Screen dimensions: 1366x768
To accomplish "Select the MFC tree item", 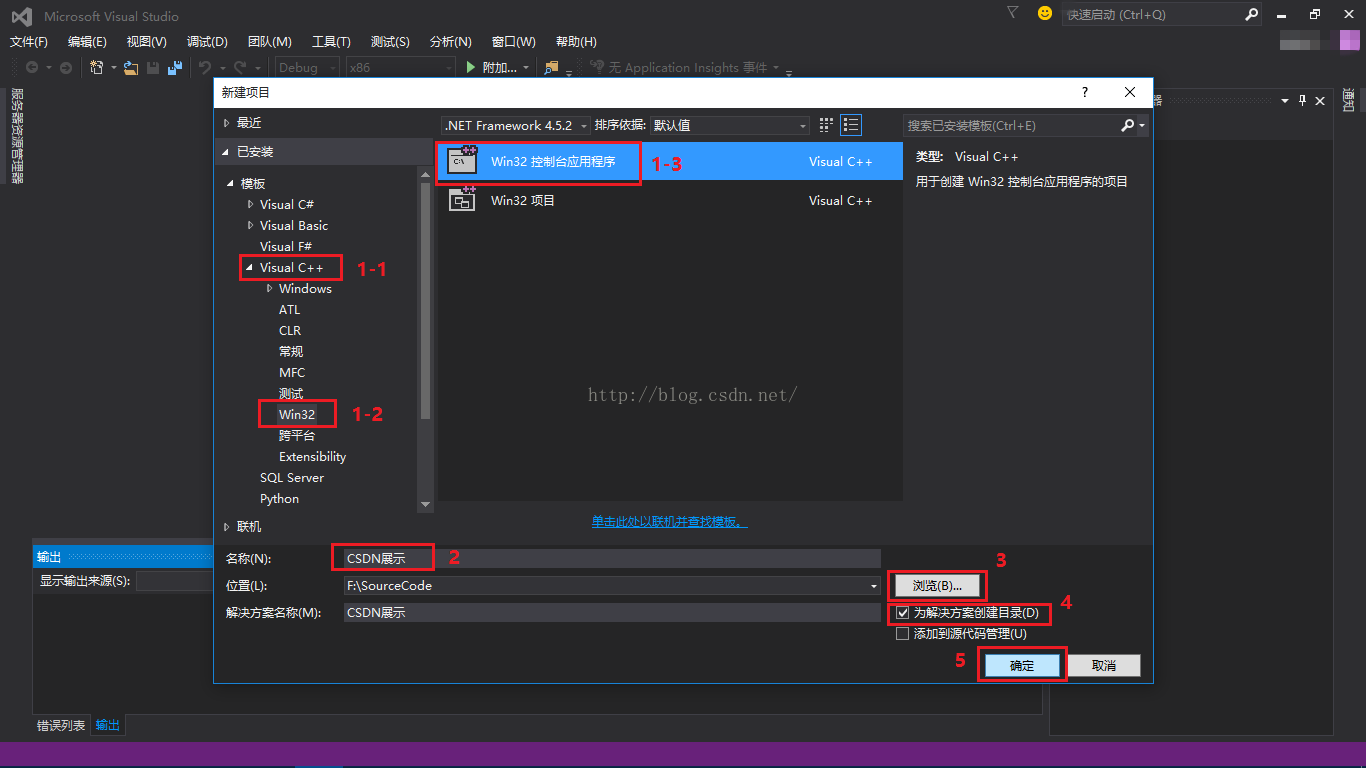I will [x=292, y=372].
